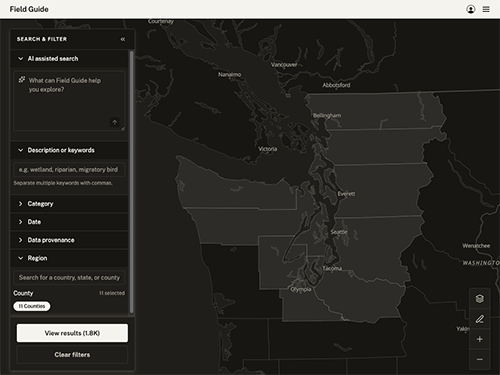The width and height of the screenshot is (500, 375).
Task: Open the user account icon
Action: [470, 9]
